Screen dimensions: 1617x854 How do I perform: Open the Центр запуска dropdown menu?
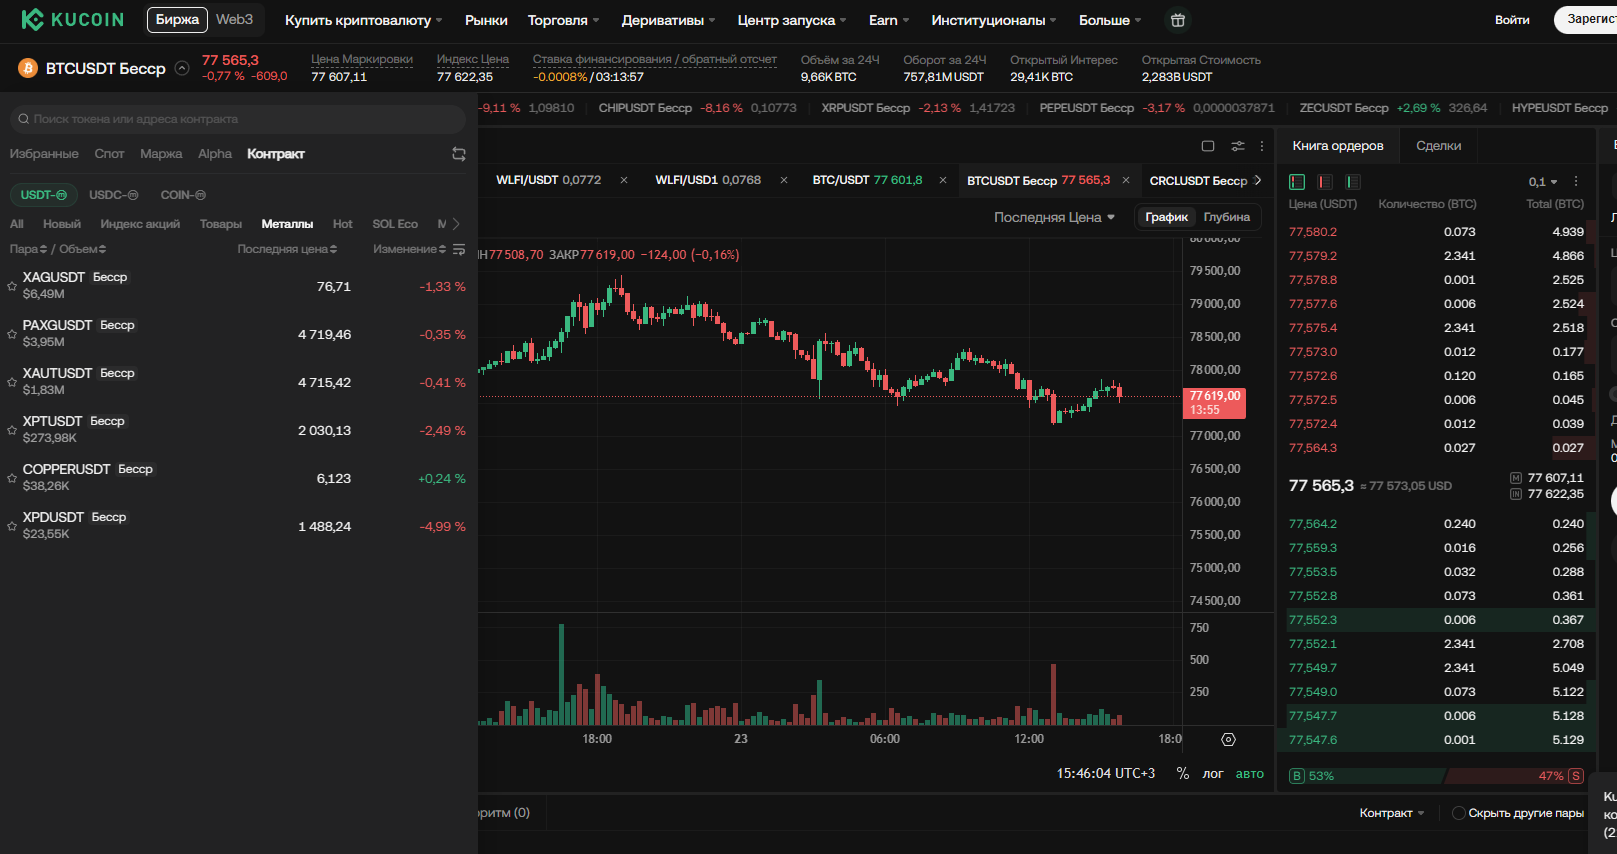[x=792, y=20]
